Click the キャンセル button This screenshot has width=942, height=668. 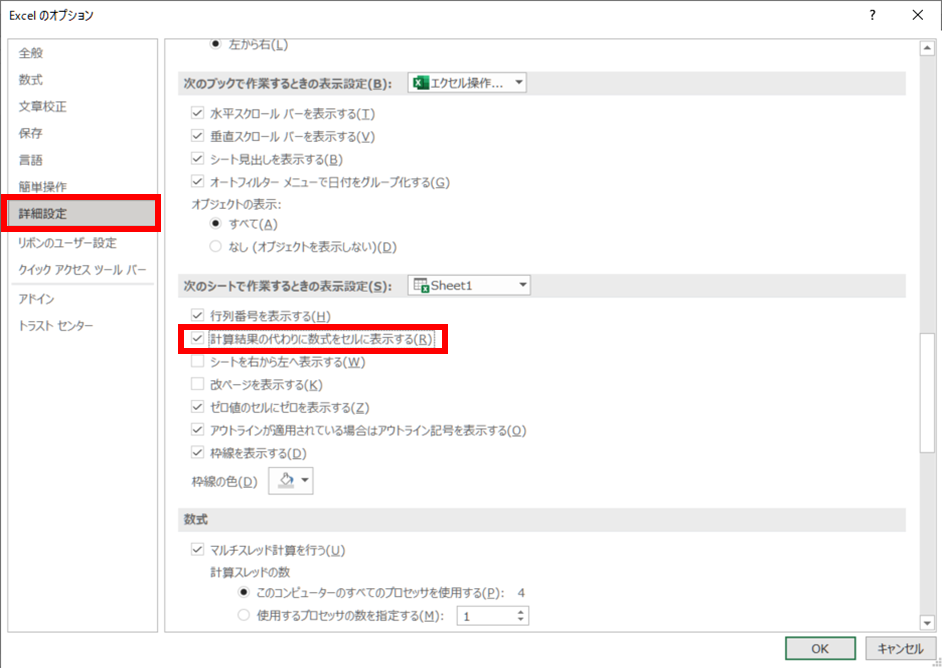point(900,648)
